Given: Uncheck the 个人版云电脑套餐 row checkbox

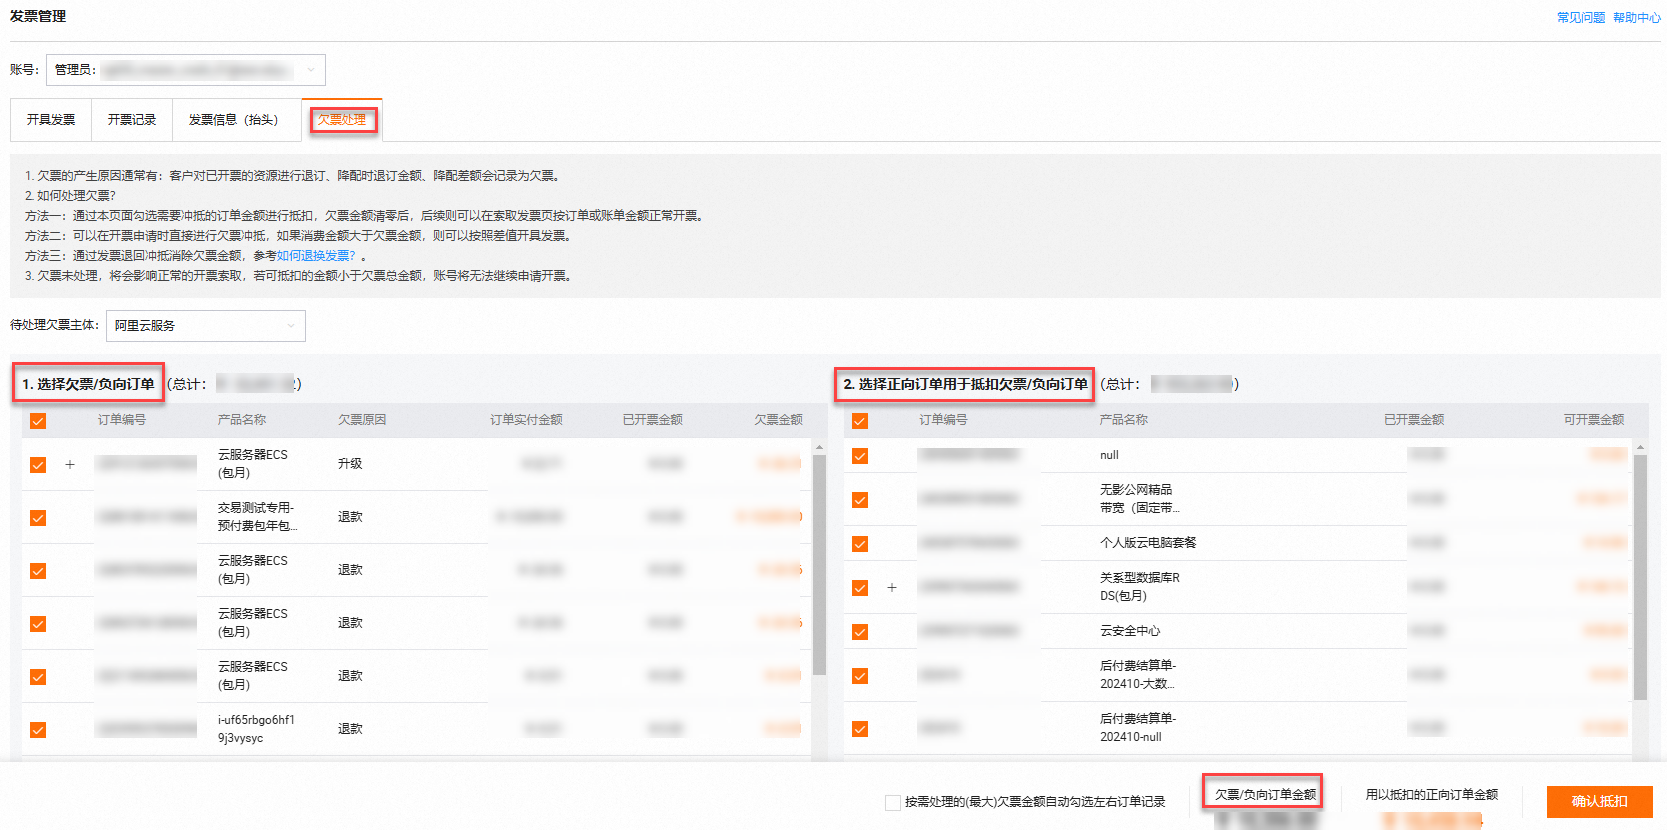Looking at the screenshot, I should point(860,544).
